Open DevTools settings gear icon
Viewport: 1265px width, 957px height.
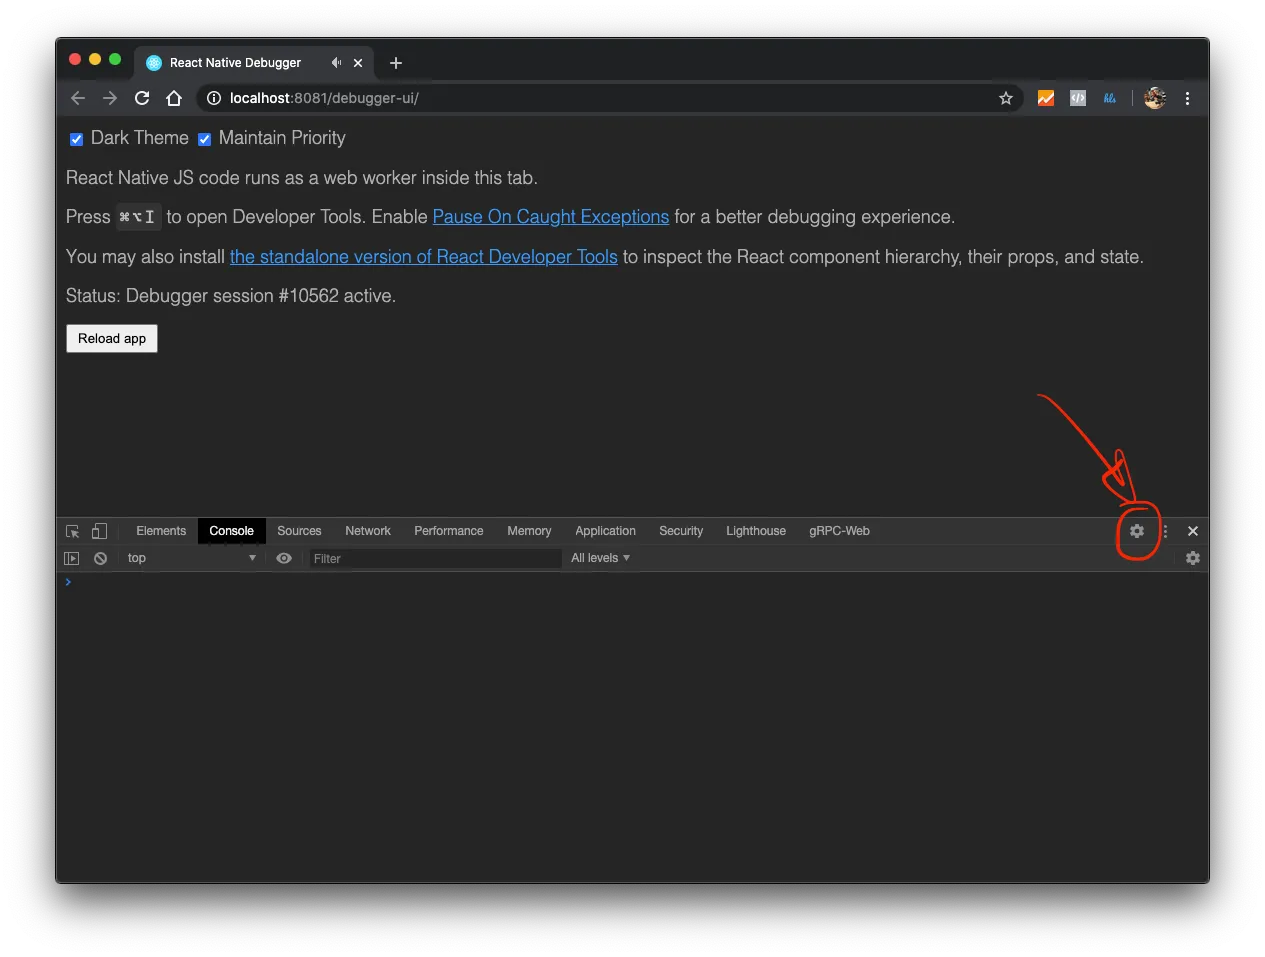click(x=1137, y=531)
